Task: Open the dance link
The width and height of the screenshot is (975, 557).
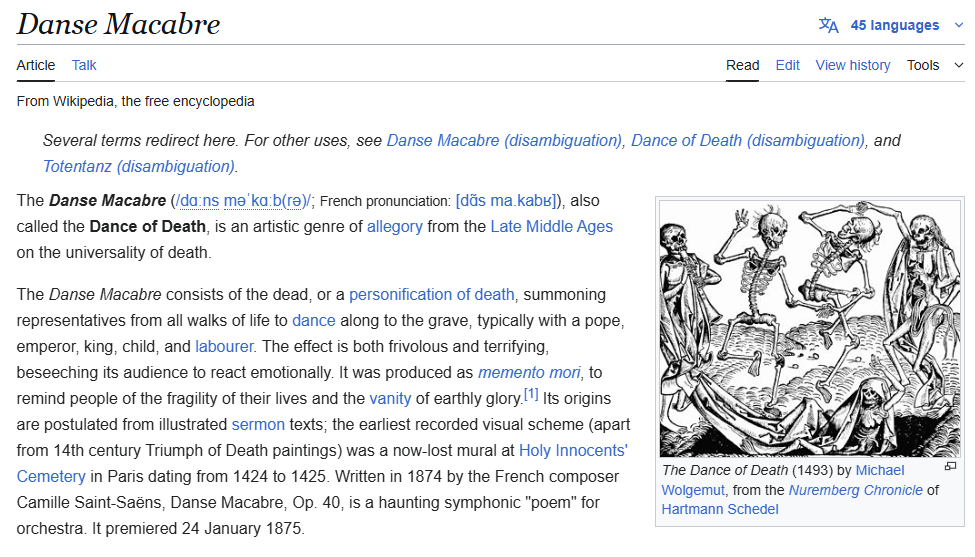Action: [x=314, y=321]
